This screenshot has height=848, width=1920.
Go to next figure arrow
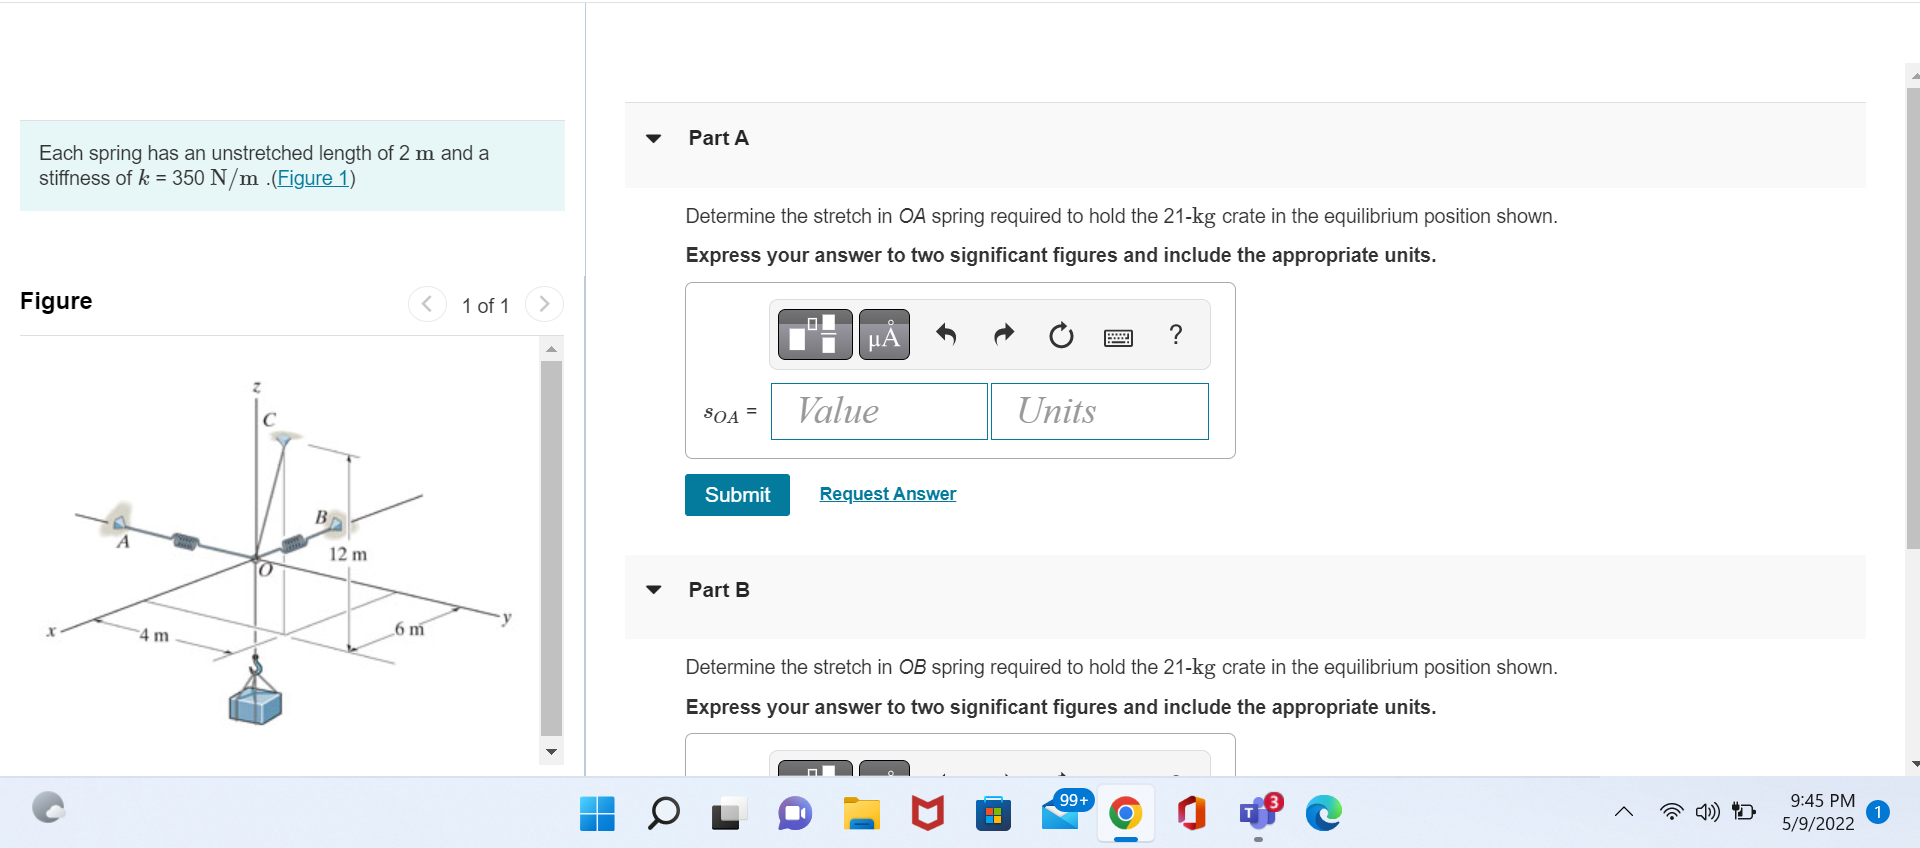(544, 304)
